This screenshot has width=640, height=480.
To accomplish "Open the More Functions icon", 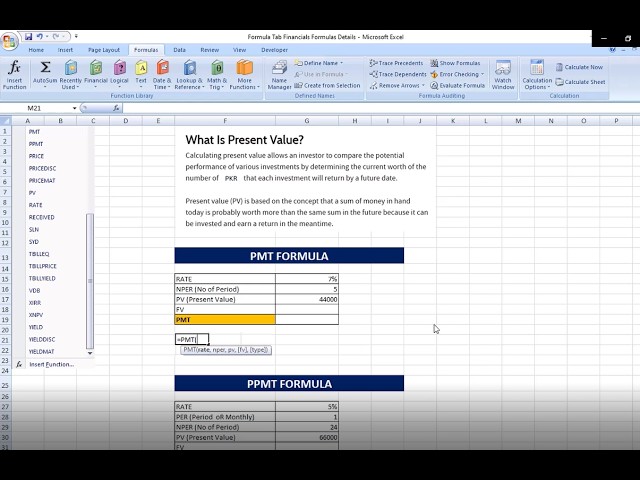I will pos(244,68).
